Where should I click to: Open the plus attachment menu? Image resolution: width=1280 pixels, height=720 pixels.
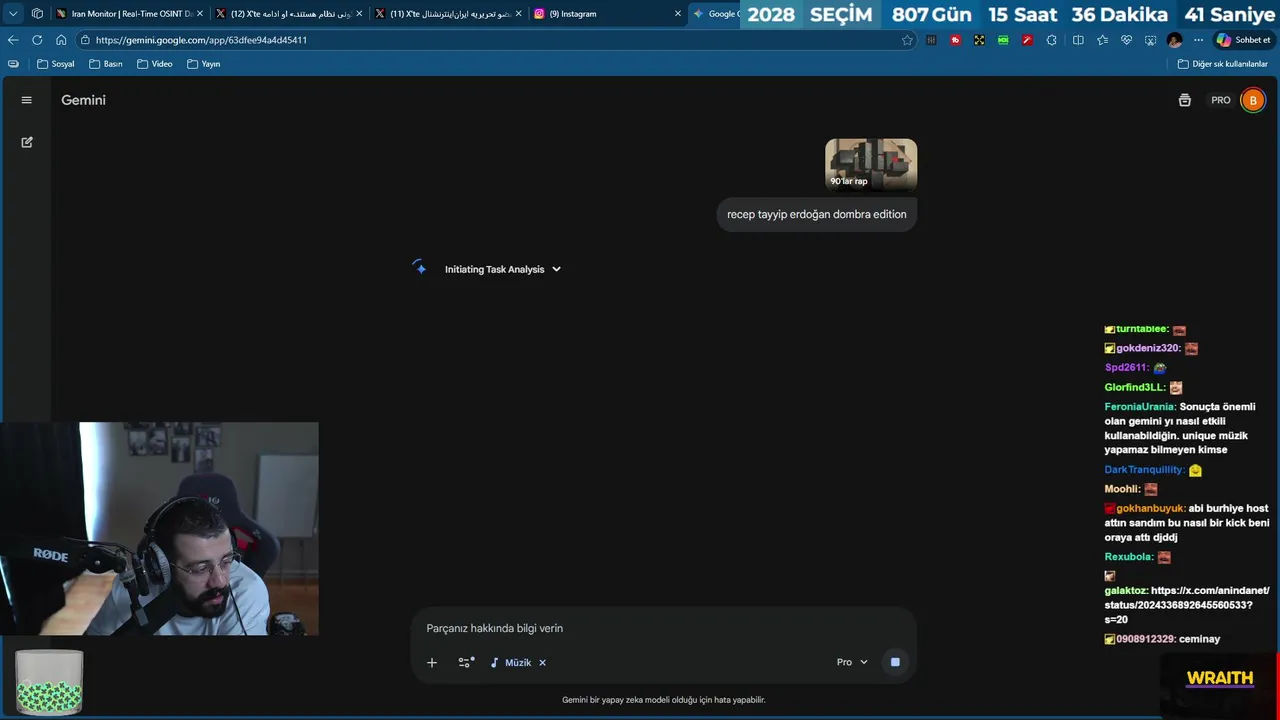coord(432,662)
